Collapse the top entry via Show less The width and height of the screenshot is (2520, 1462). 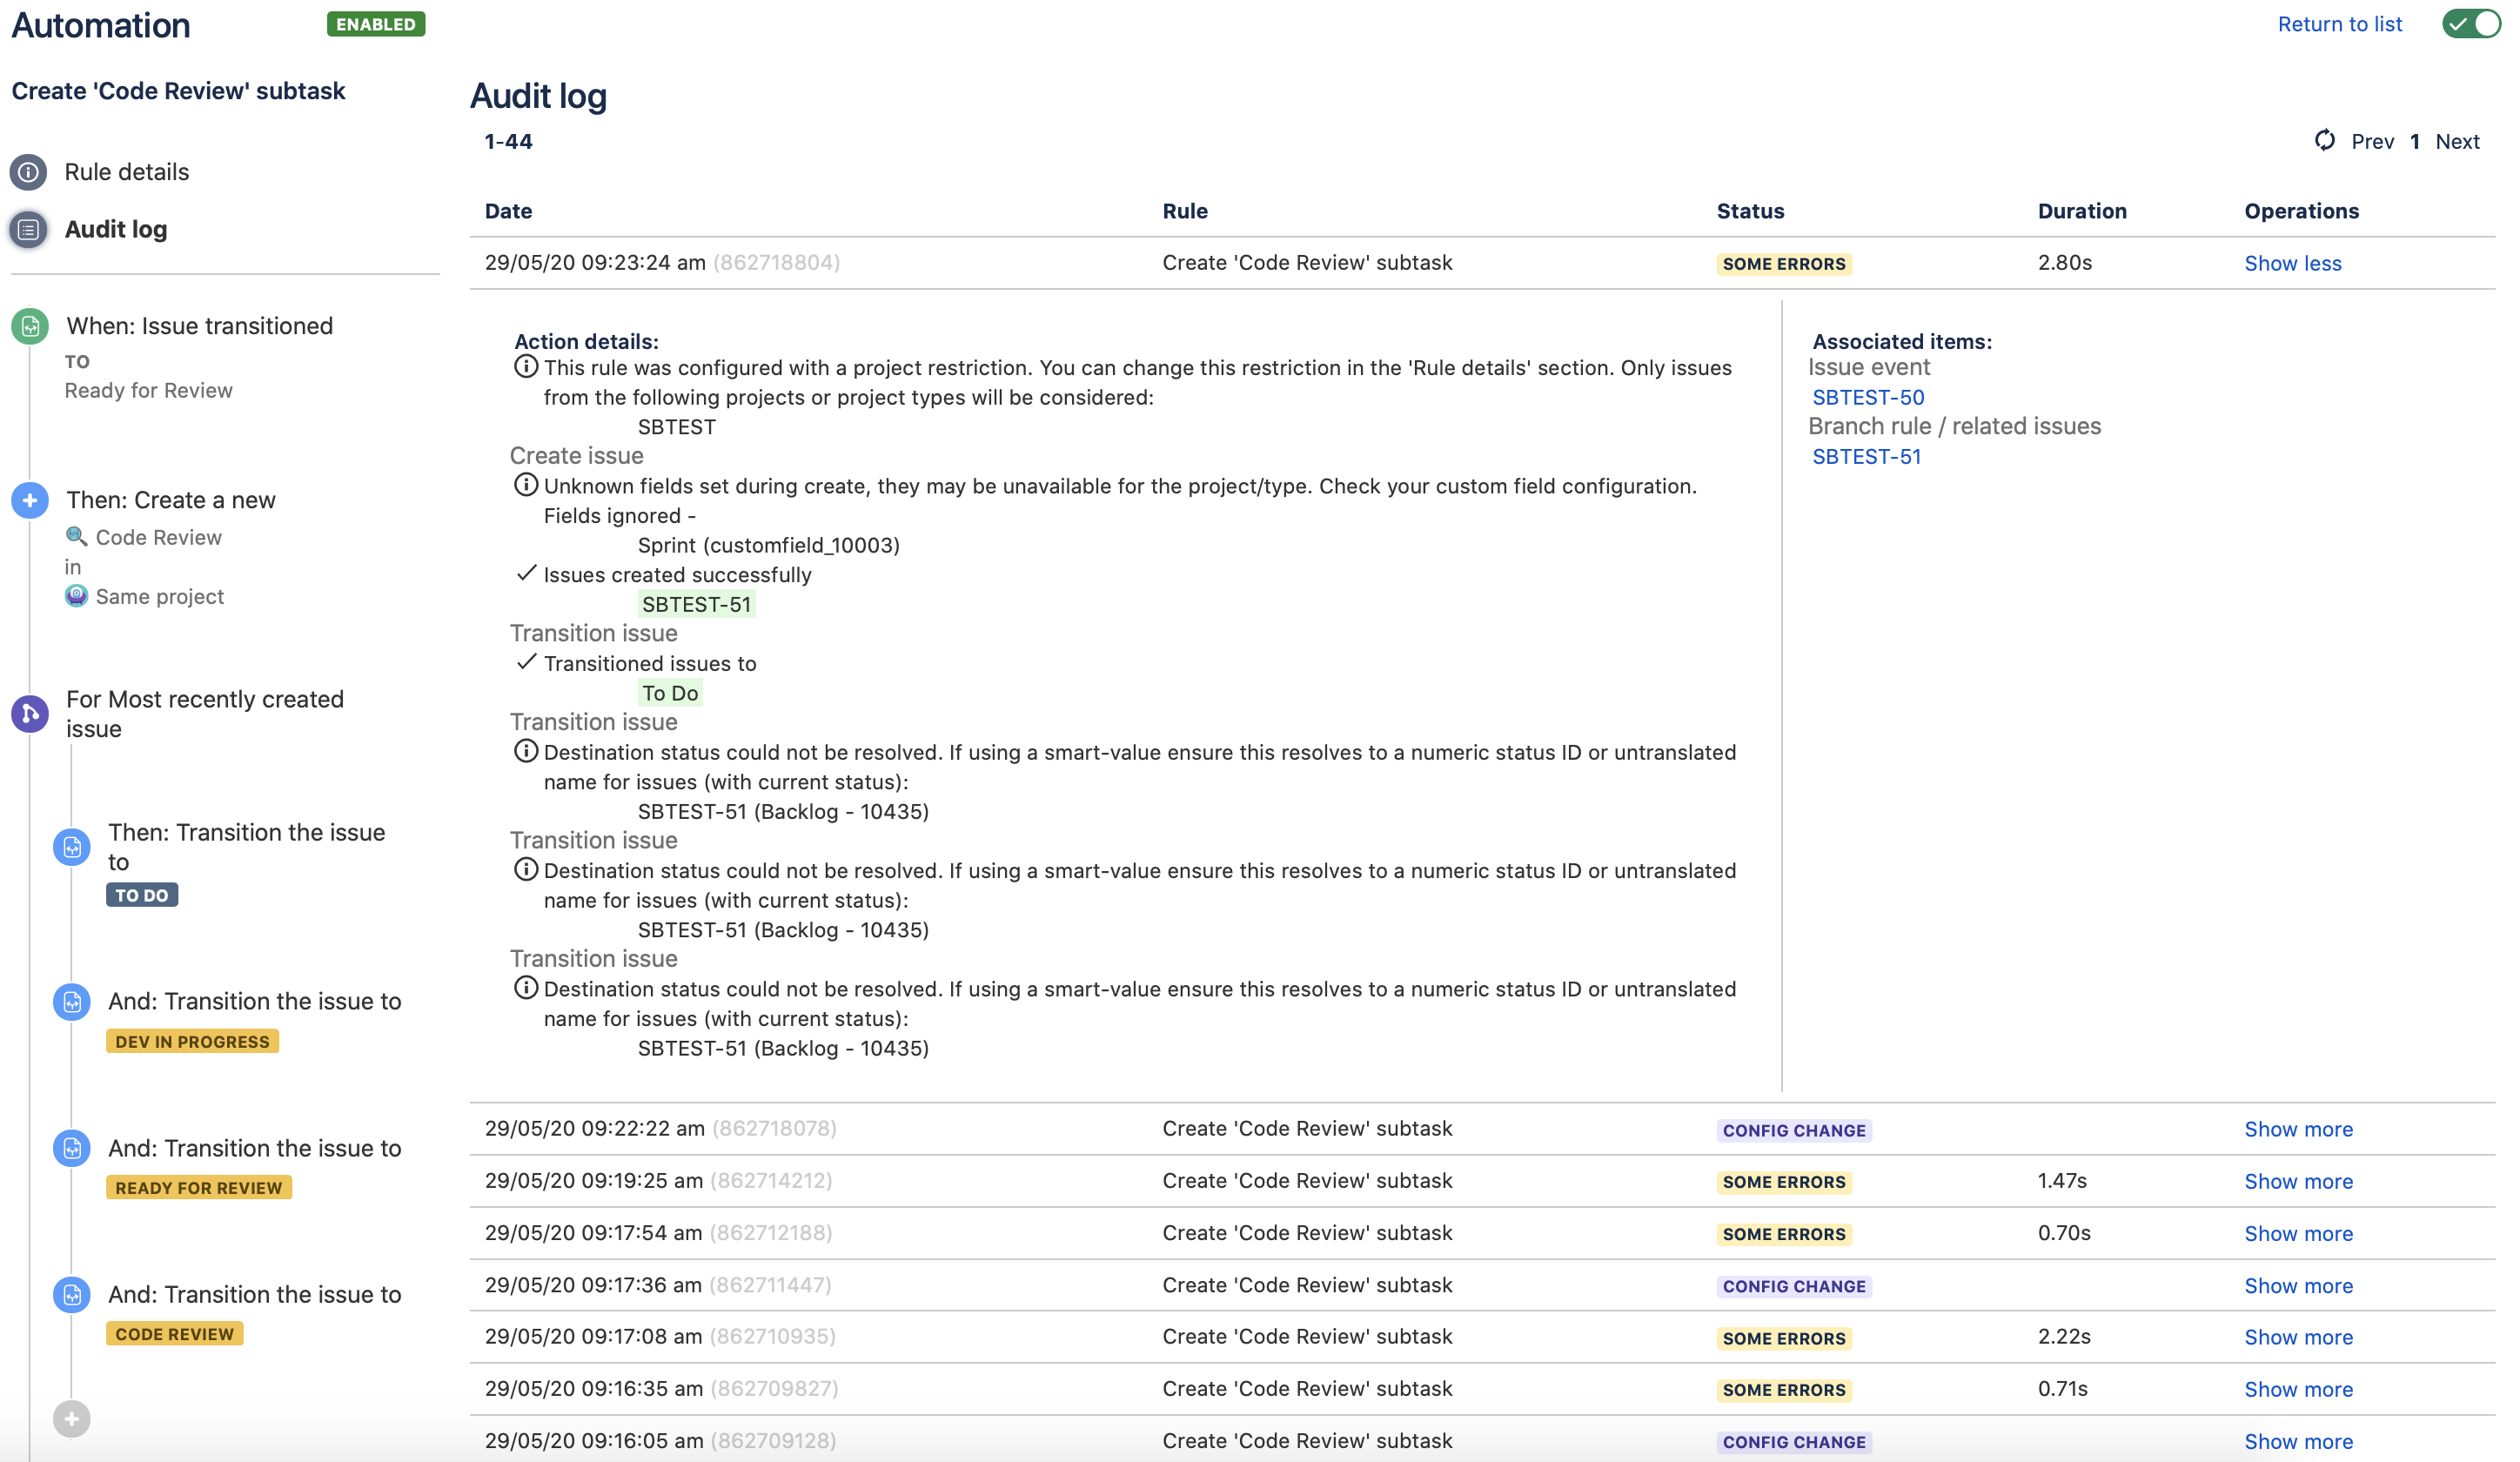(2293, 263)
